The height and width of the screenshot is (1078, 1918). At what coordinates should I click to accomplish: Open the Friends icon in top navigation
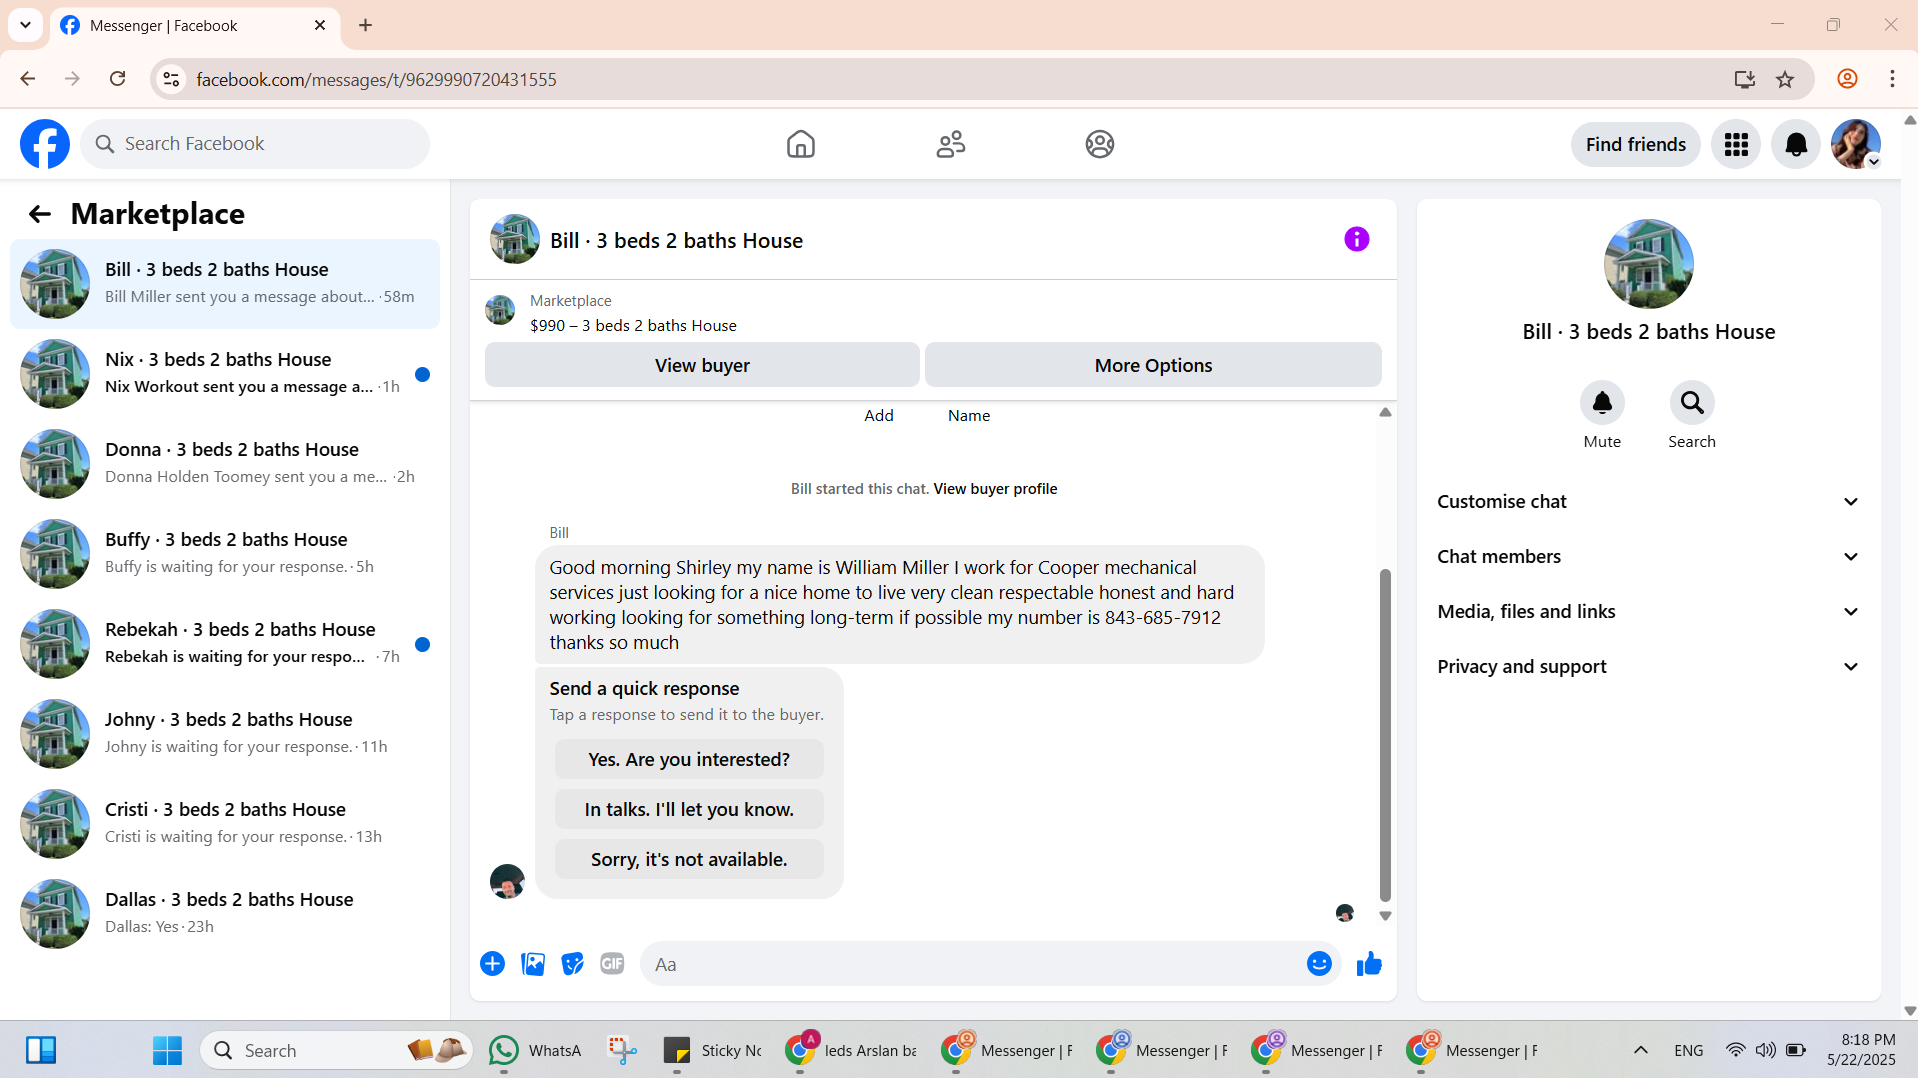tap(950, 144)
